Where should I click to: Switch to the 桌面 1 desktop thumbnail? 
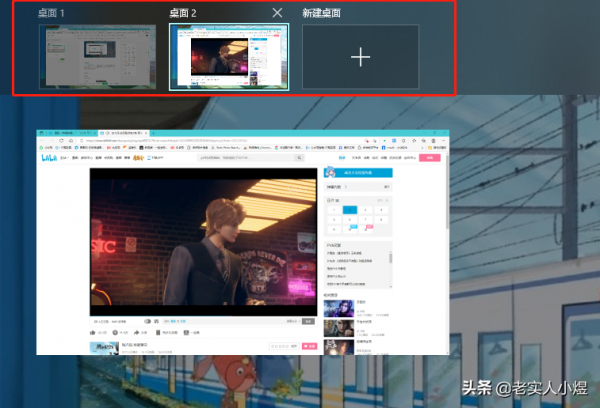pos(97,56)
